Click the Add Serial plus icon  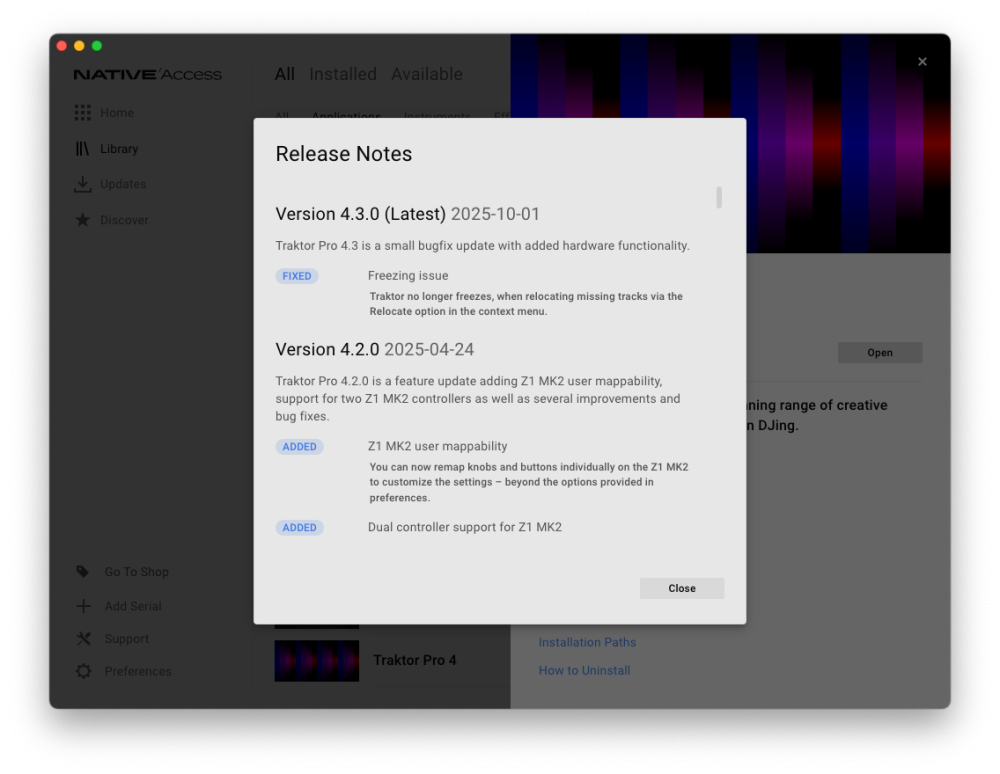[84, 606]
